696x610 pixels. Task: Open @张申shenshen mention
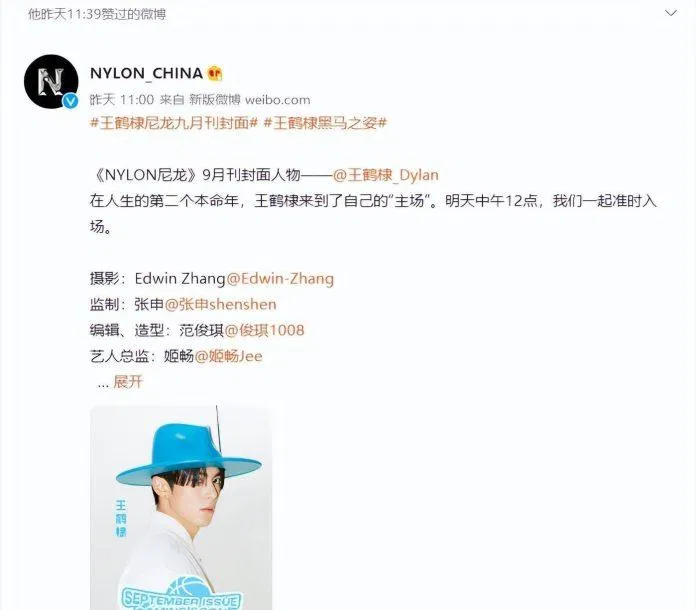click(221, 305)
